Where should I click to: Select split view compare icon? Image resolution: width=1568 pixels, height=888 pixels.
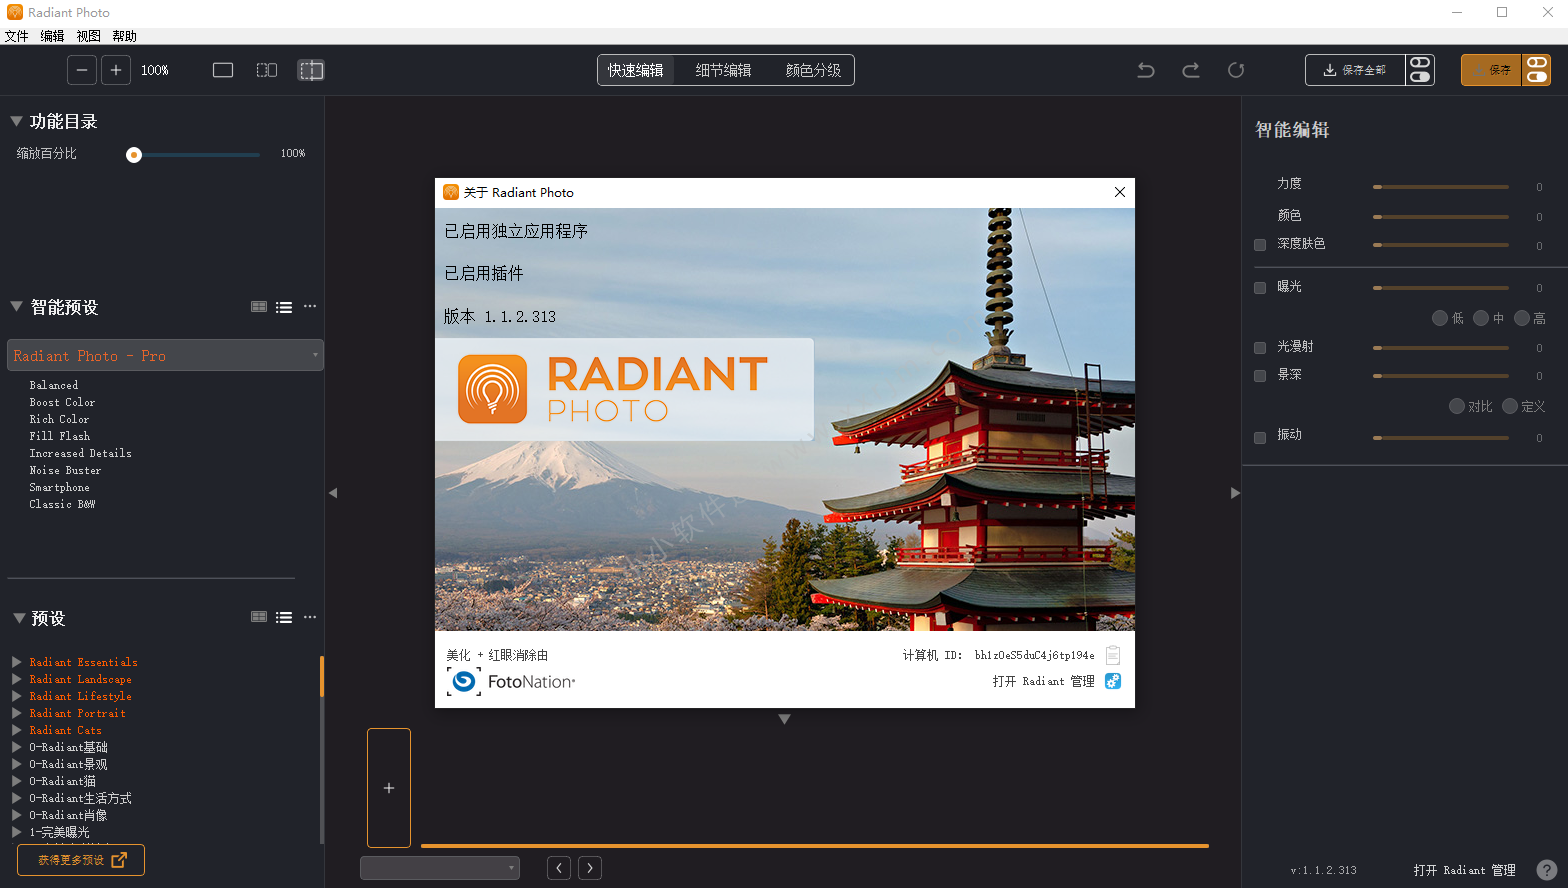pos(311,70)
